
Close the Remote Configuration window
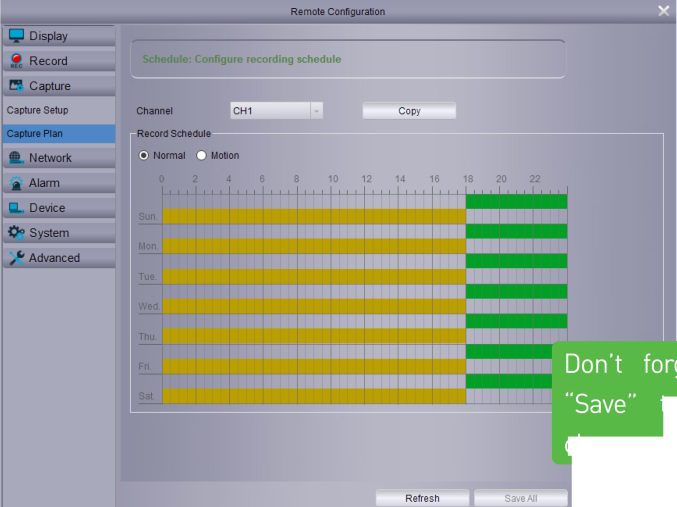664,11
